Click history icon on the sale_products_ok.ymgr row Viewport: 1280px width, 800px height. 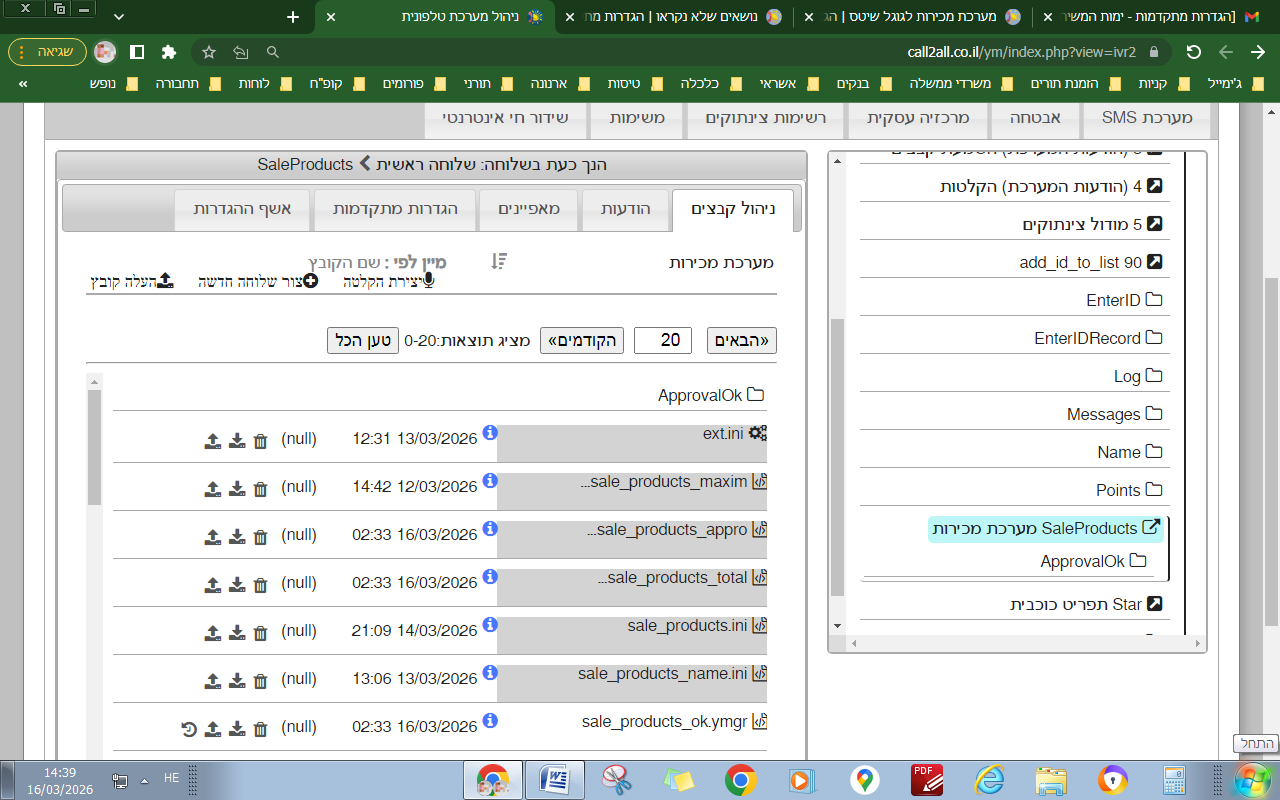[189, 729]
